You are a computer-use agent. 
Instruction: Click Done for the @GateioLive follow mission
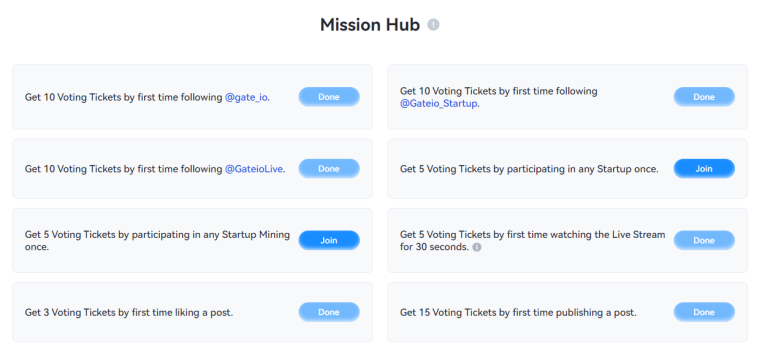[329, 169]
